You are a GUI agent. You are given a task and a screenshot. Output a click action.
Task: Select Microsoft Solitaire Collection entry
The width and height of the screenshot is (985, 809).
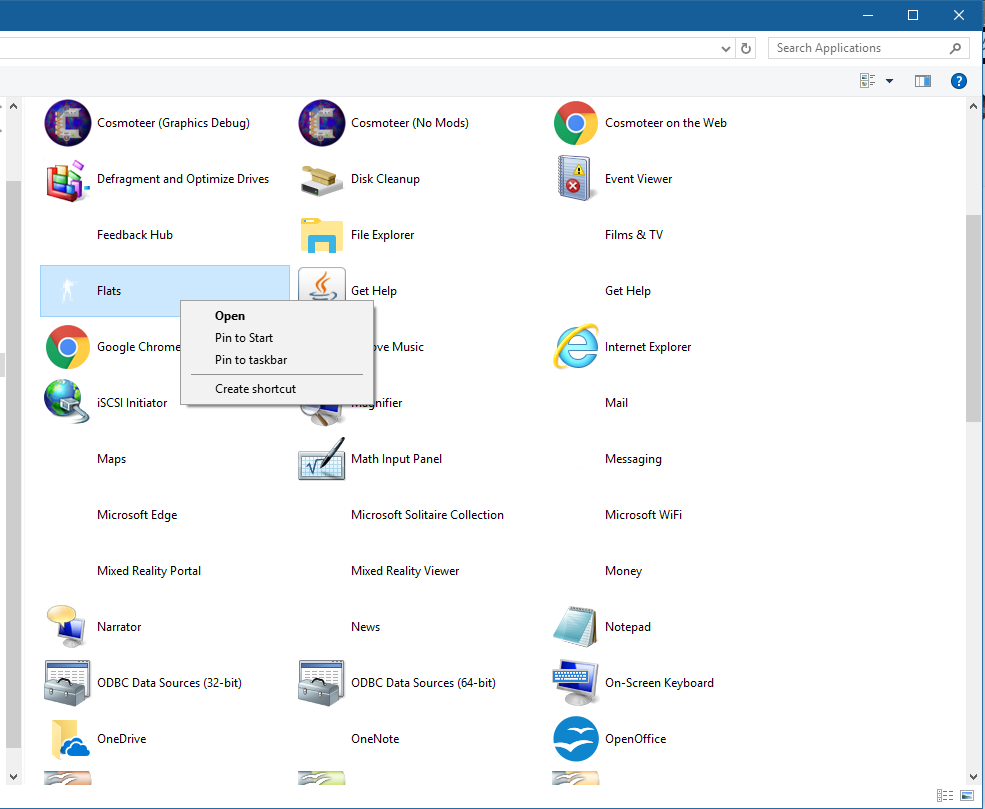coord(427,515)
